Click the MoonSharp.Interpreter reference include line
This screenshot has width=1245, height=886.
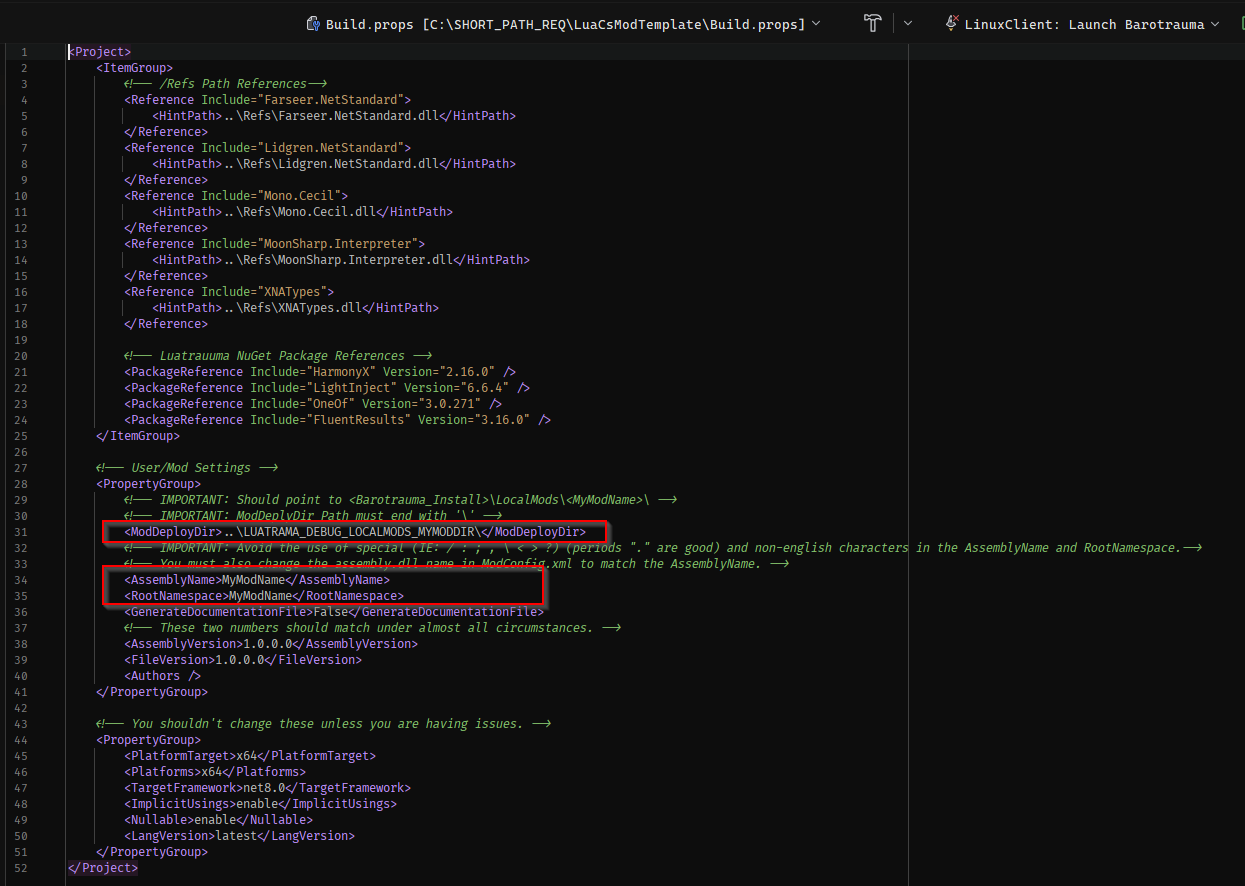275,243
